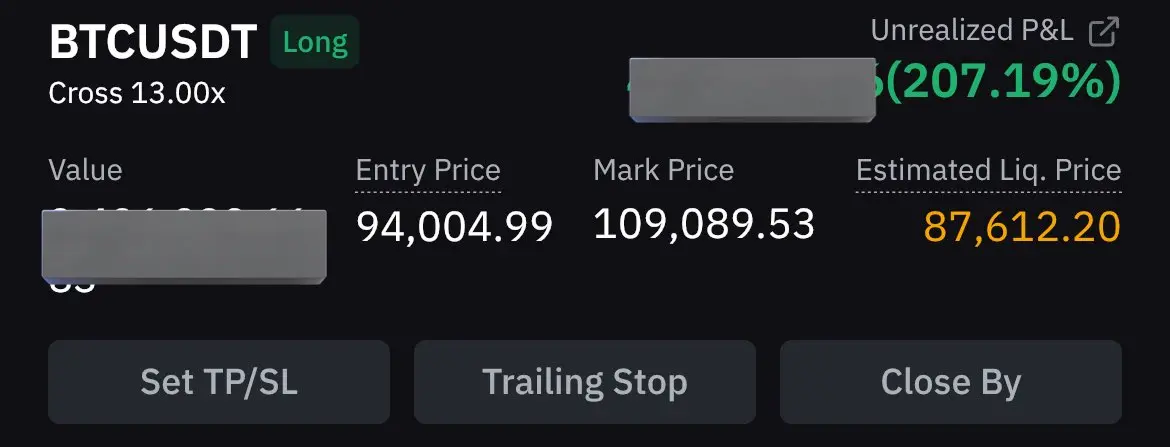Open the Unrealized P&L share icon
Screen dimensions: 1170x447
pos(1104,32)
